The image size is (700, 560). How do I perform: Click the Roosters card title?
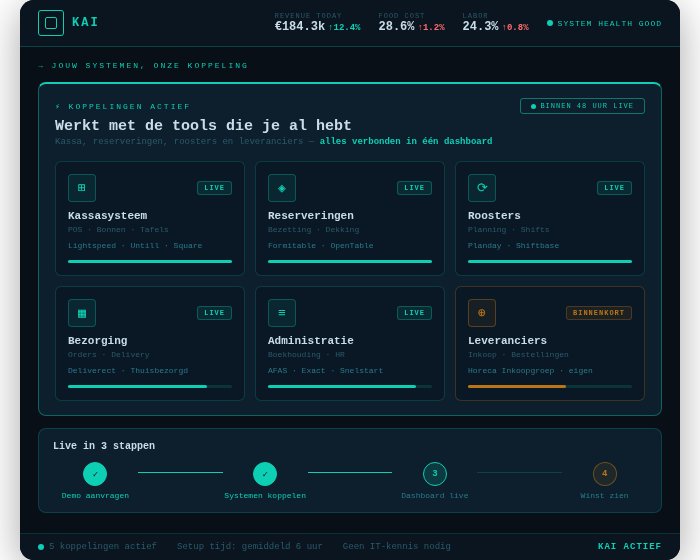(494, 216)
